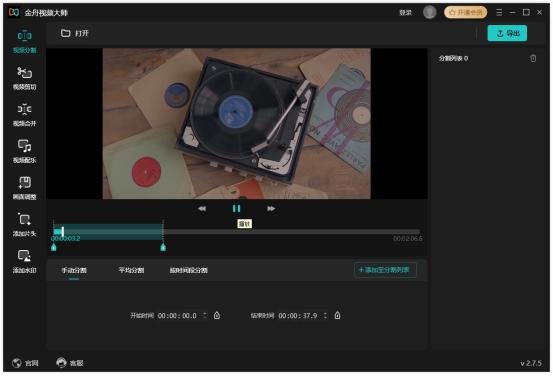The height and width of the screenshot is (376, 553).
Task: Click the 导出 export button
Action: pos(507,33)
